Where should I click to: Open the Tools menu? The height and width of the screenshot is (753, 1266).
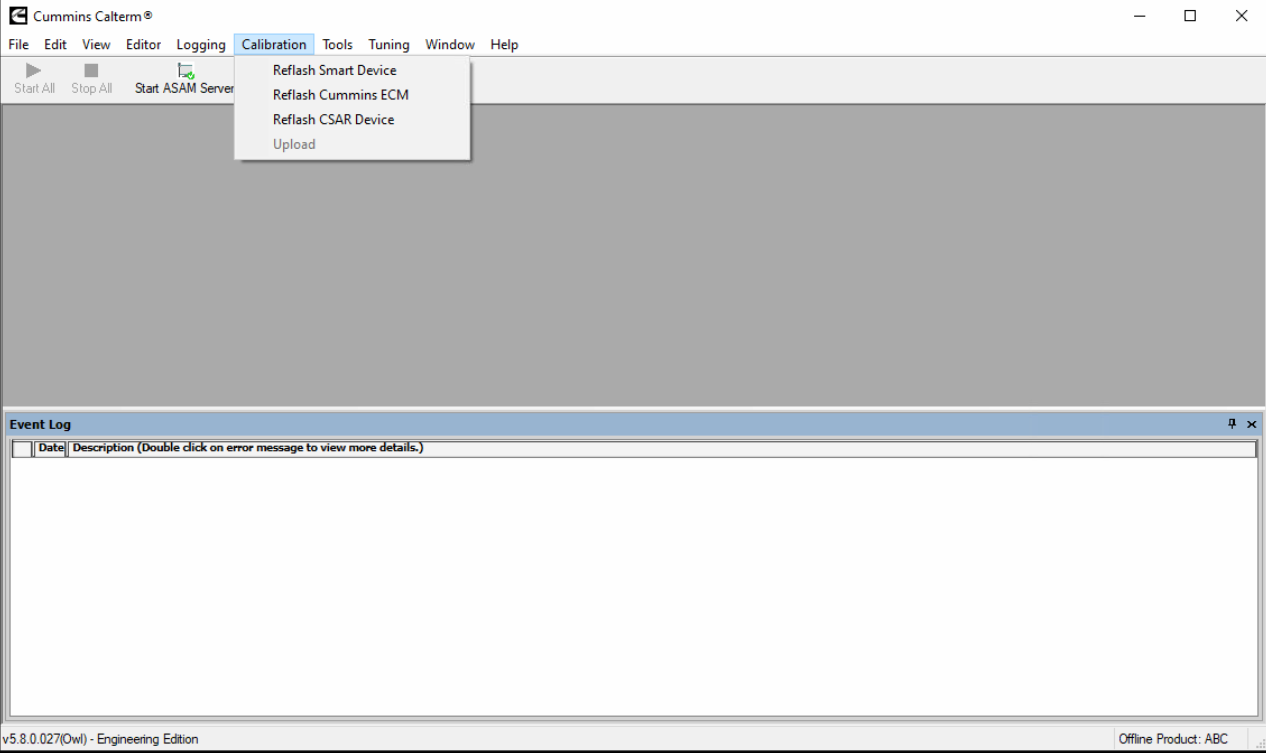pos(337,45)
